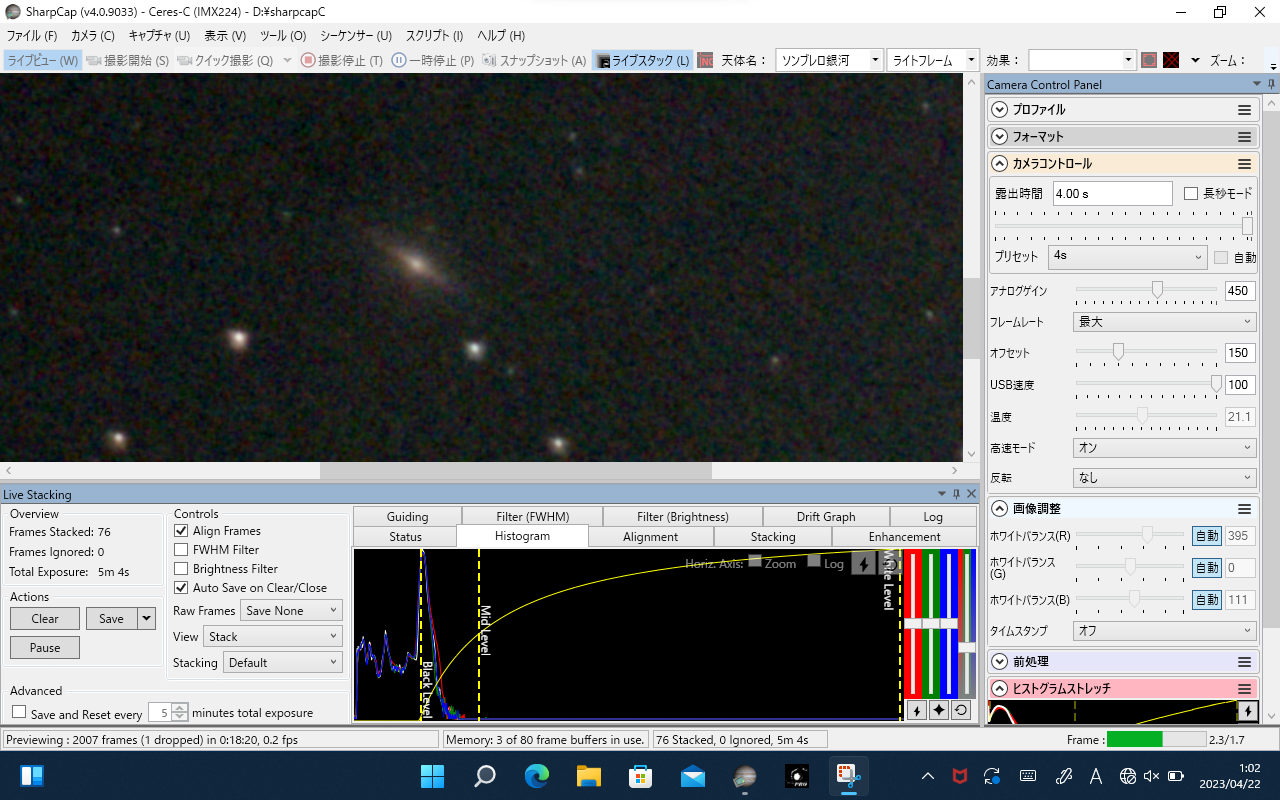Image resolution: width=1280 pixels, height=800 pixels.
Task: Click the red reticule overlay icon in the toolbar
Action: [1149, 60]
